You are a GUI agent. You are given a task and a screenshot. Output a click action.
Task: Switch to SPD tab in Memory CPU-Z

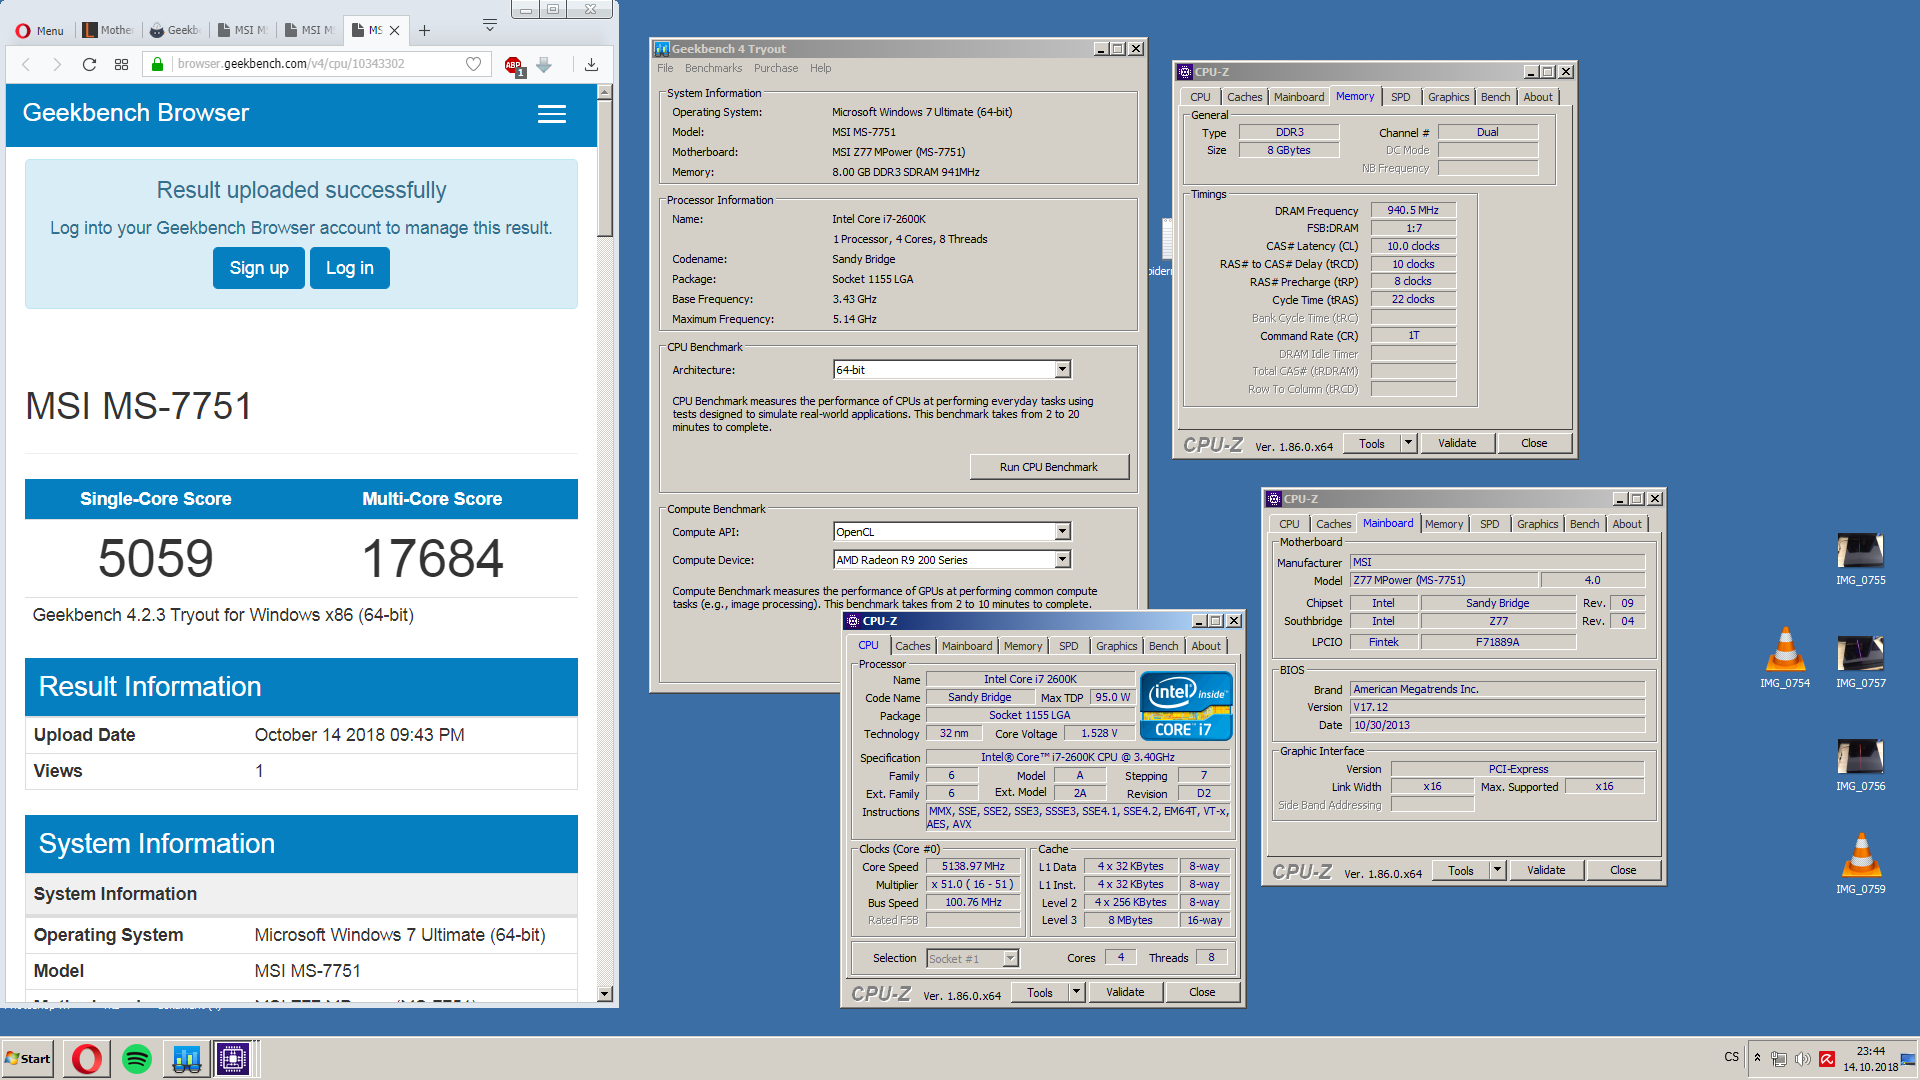click(1400, 97)
